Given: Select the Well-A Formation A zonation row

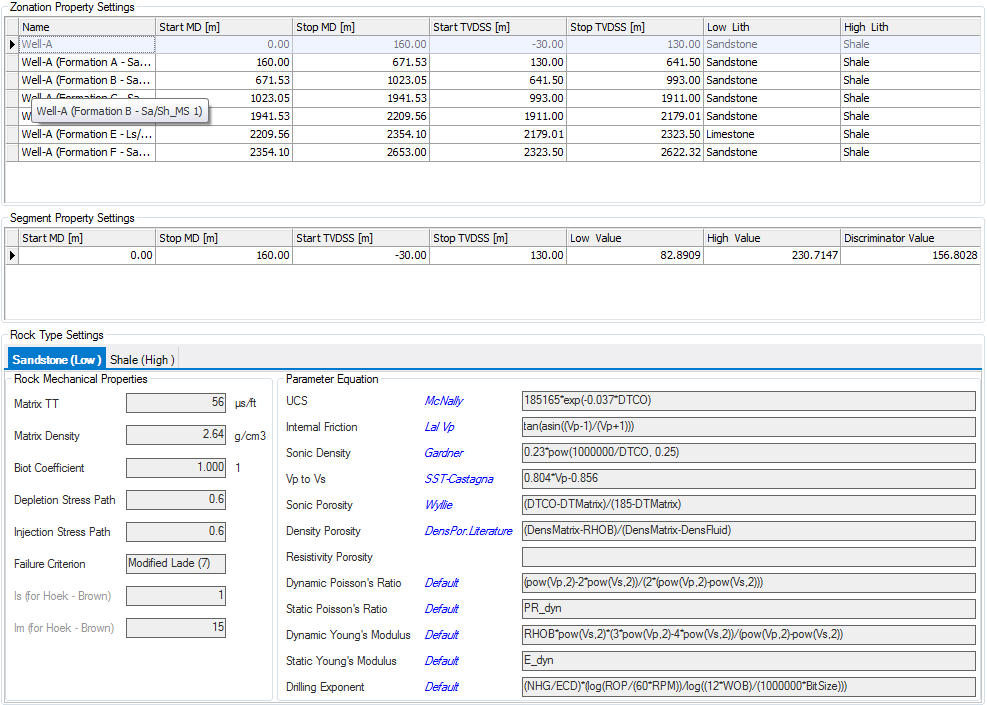Looking at the screenshot, I should click(86, 62).
